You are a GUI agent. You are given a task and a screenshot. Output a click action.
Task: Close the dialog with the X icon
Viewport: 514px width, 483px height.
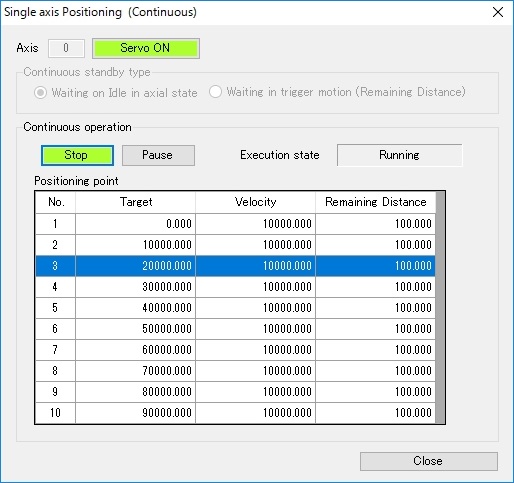498,12
